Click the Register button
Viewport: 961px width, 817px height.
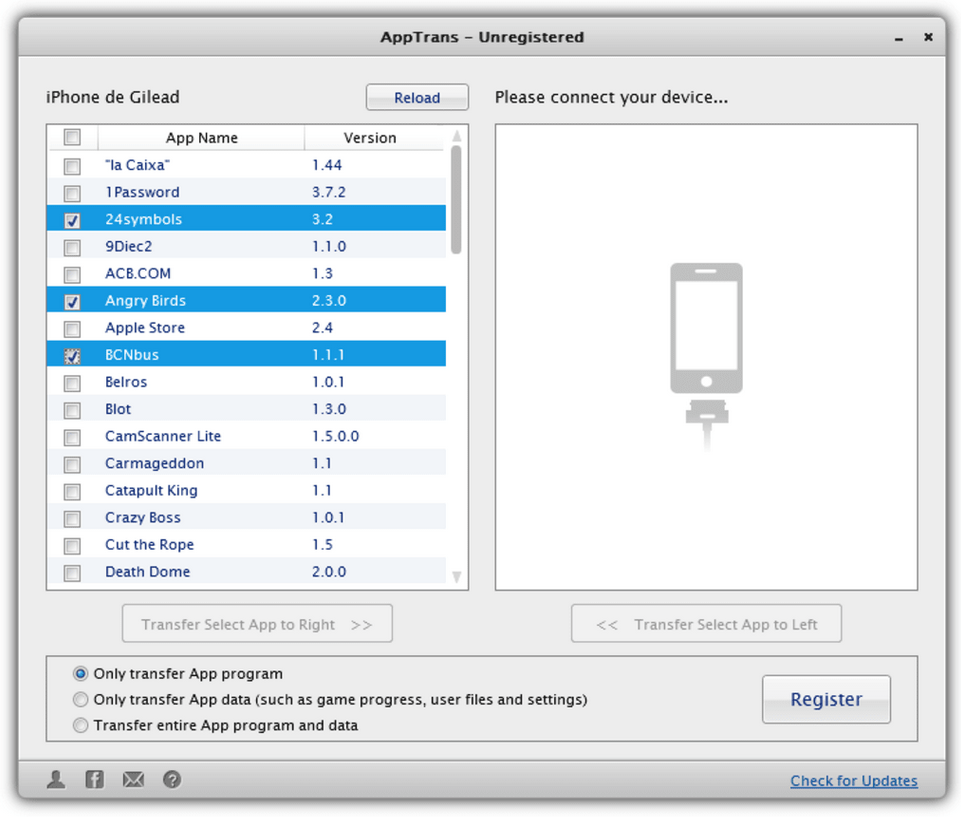(x=826, y=699)
